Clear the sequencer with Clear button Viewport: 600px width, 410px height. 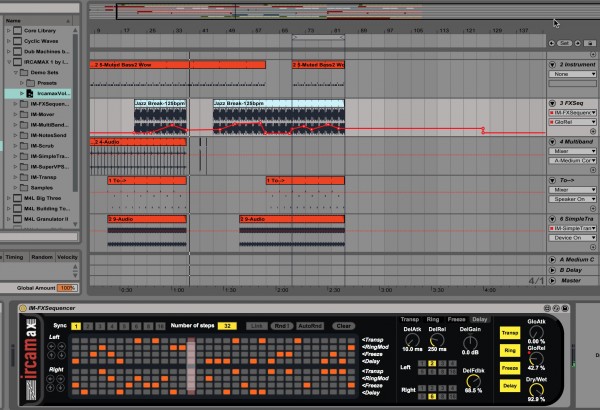344,326
